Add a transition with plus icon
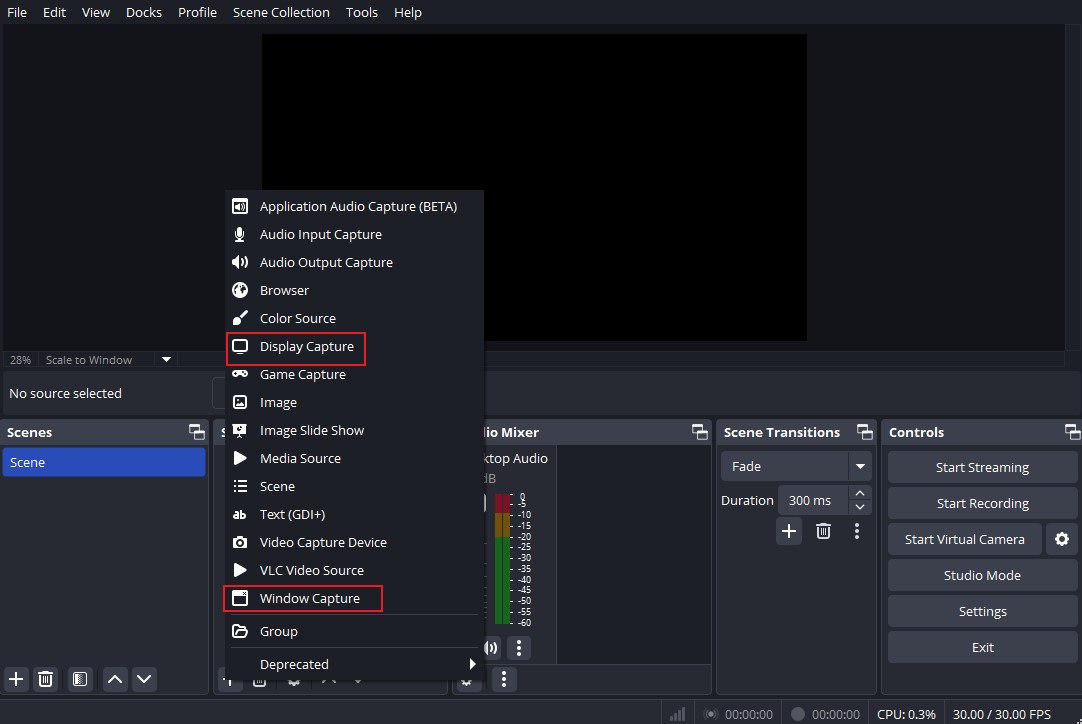1082x724 pixels. [789, 531]
